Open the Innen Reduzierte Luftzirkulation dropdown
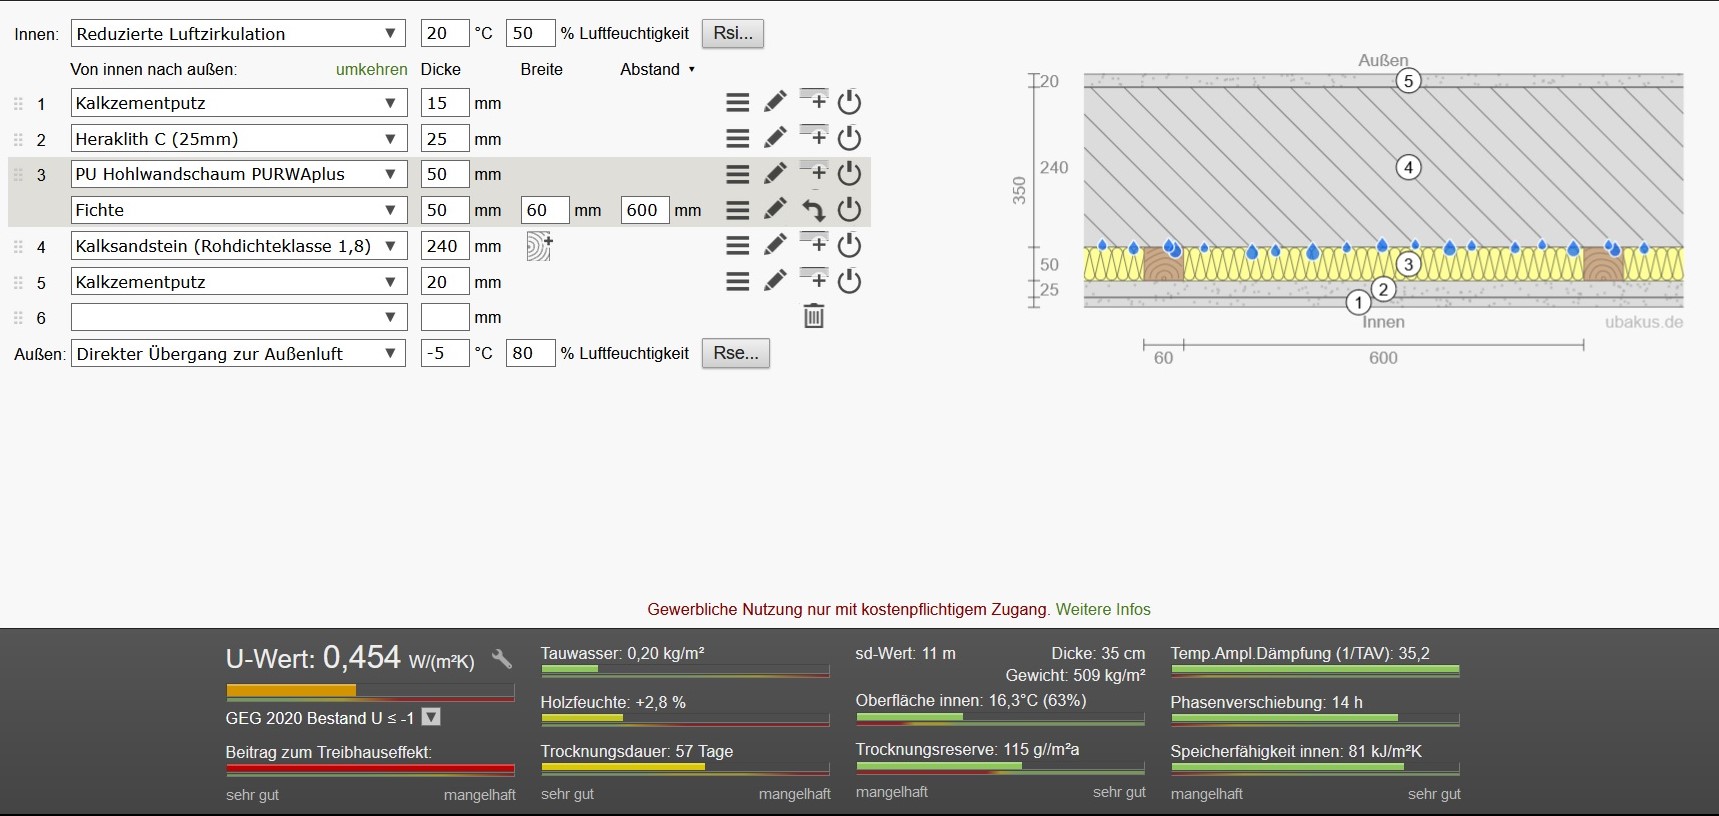The height and width of the screenshot is (816, 1719). 238,34
